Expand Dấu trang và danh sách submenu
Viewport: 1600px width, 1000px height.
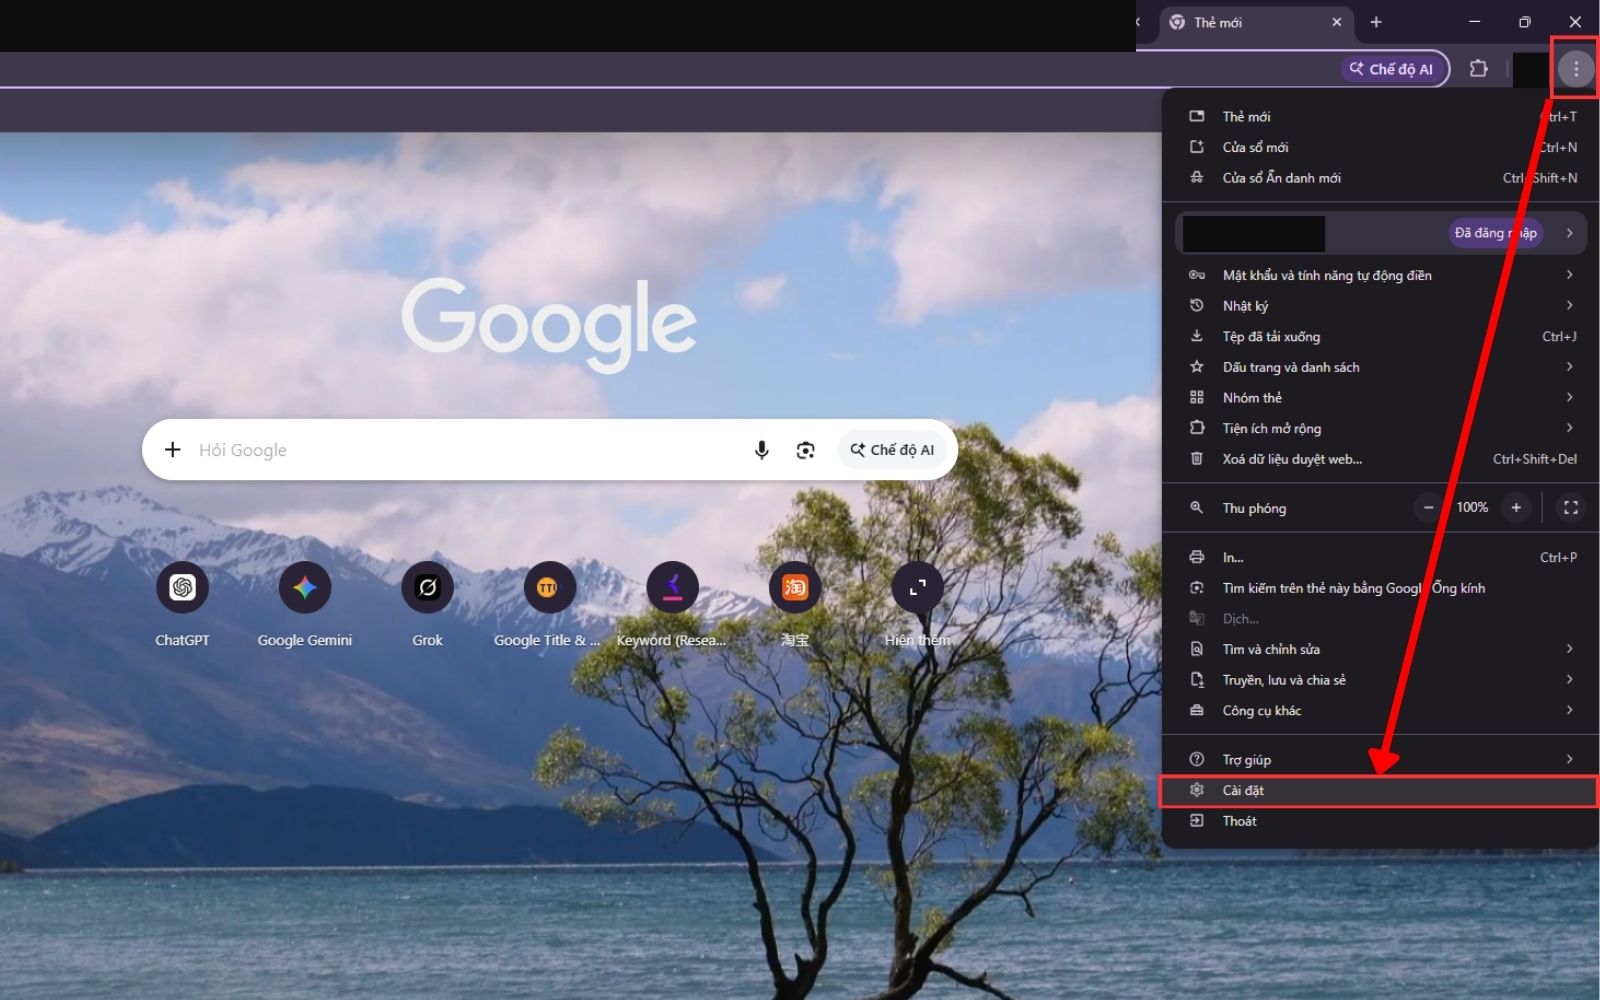(1380, 367)
